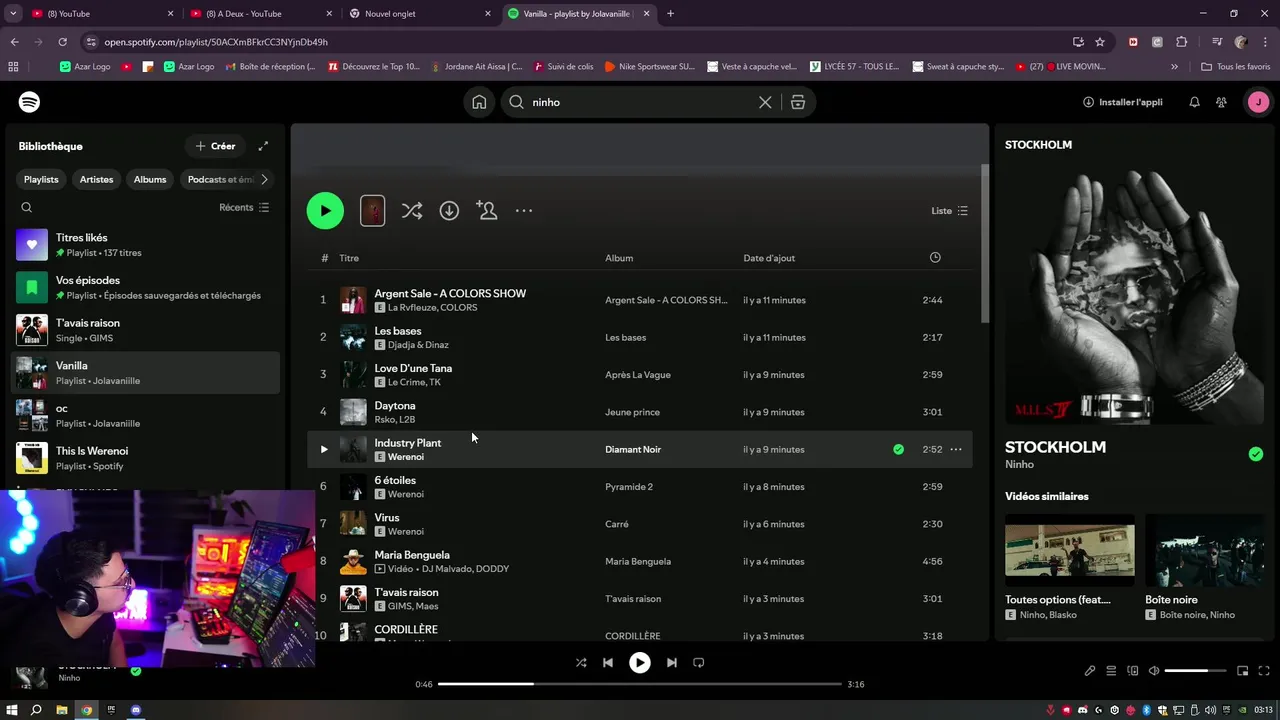Search within the library icon
Image resolution: width=1280 pixels, height=720 pixels.
click(27, 207)
